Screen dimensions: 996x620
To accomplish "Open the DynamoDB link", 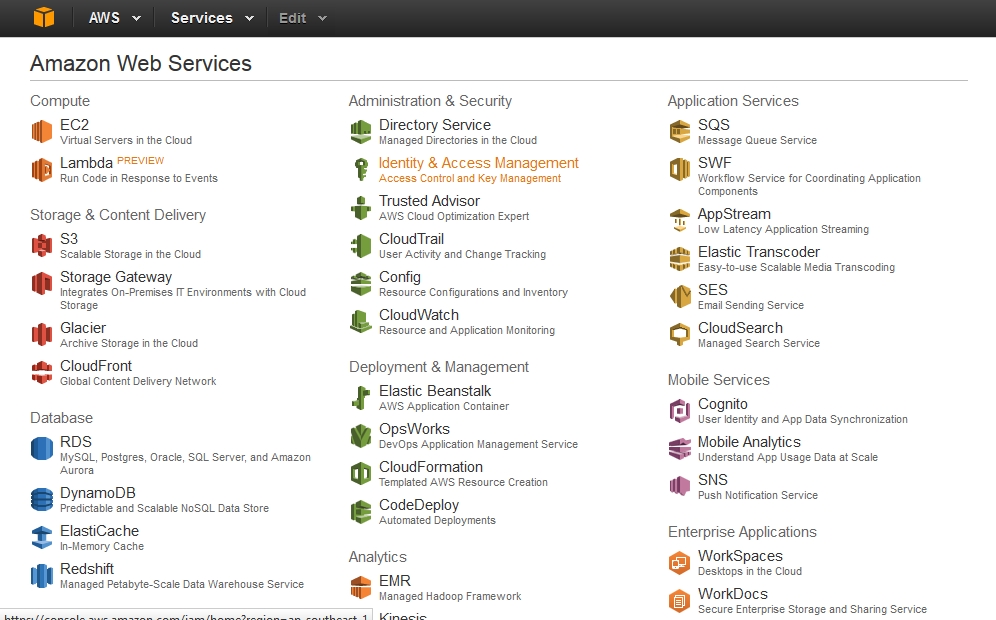I will 98,493.
